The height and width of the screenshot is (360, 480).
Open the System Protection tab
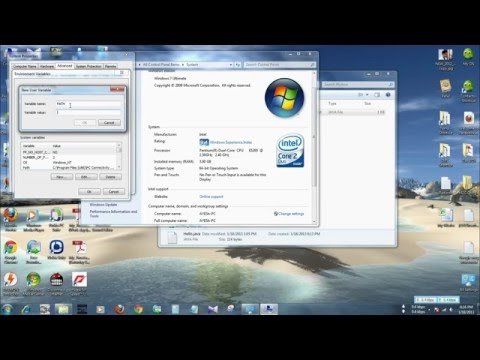(89, 66)
